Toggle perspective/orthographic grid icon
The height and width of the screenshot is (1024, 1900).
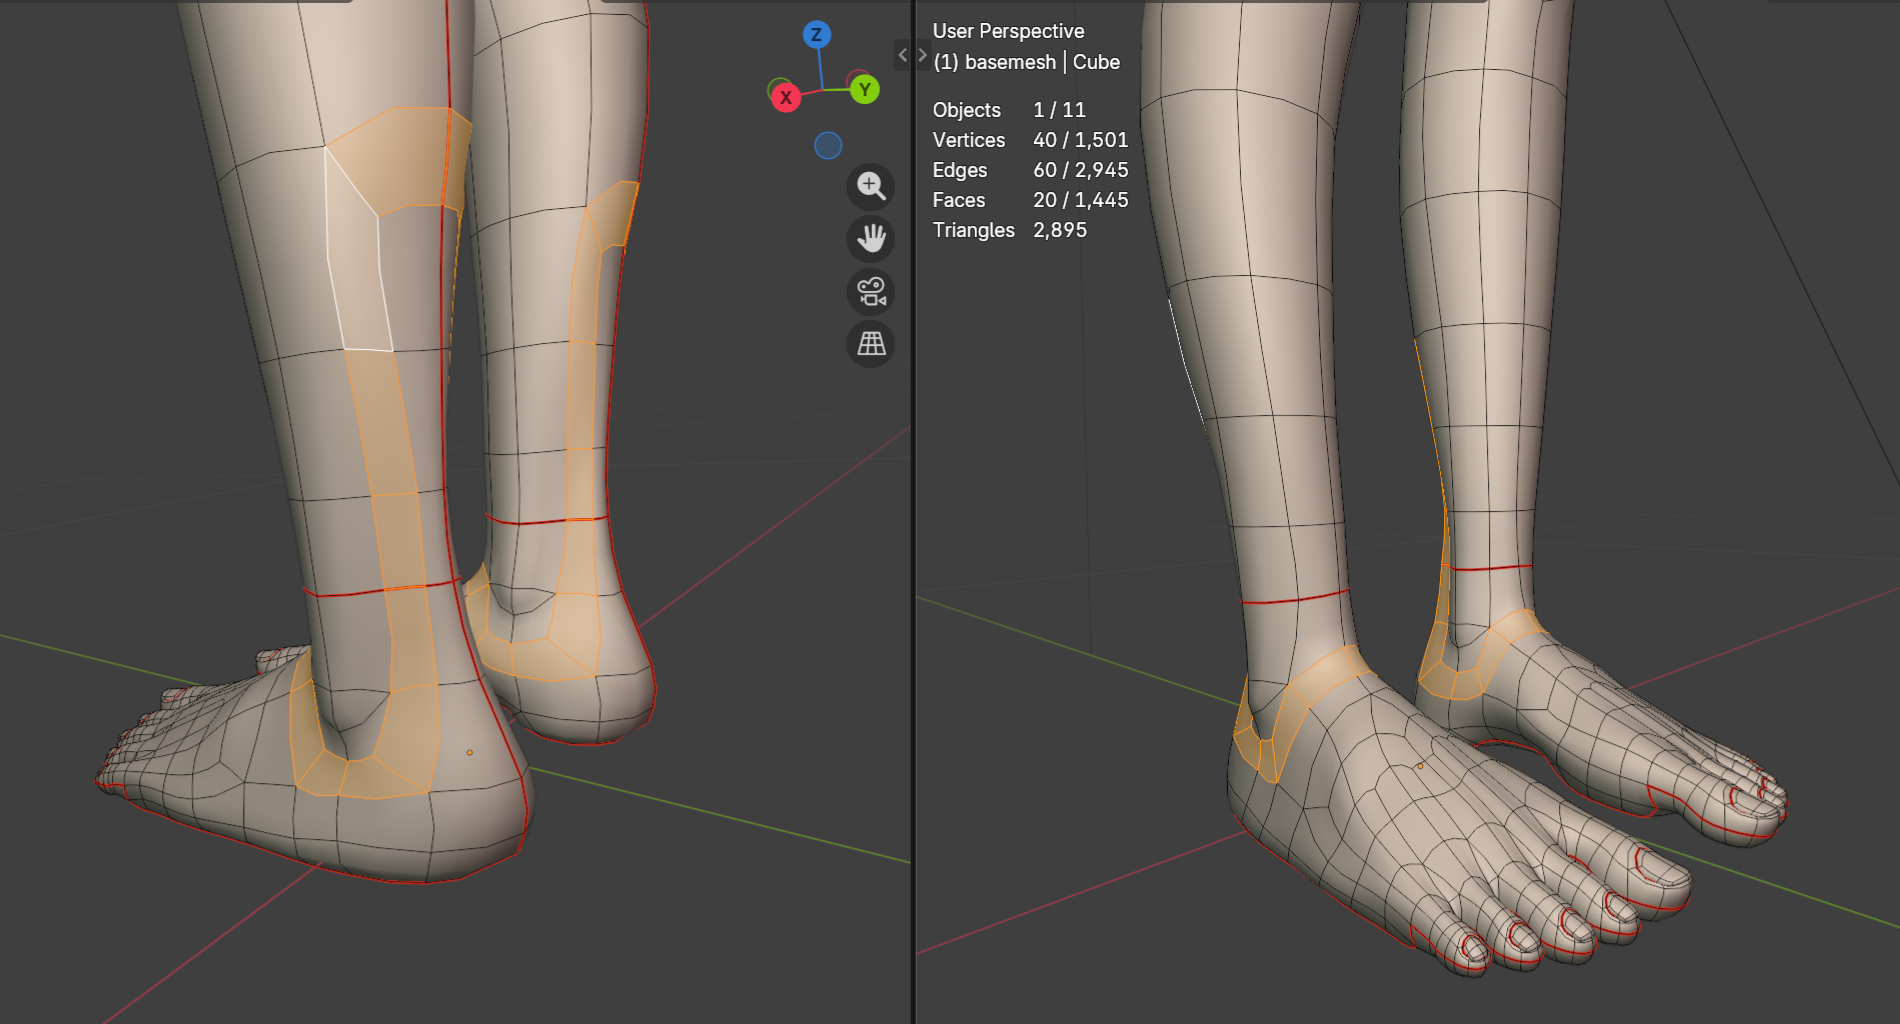[x=871, y=344]
